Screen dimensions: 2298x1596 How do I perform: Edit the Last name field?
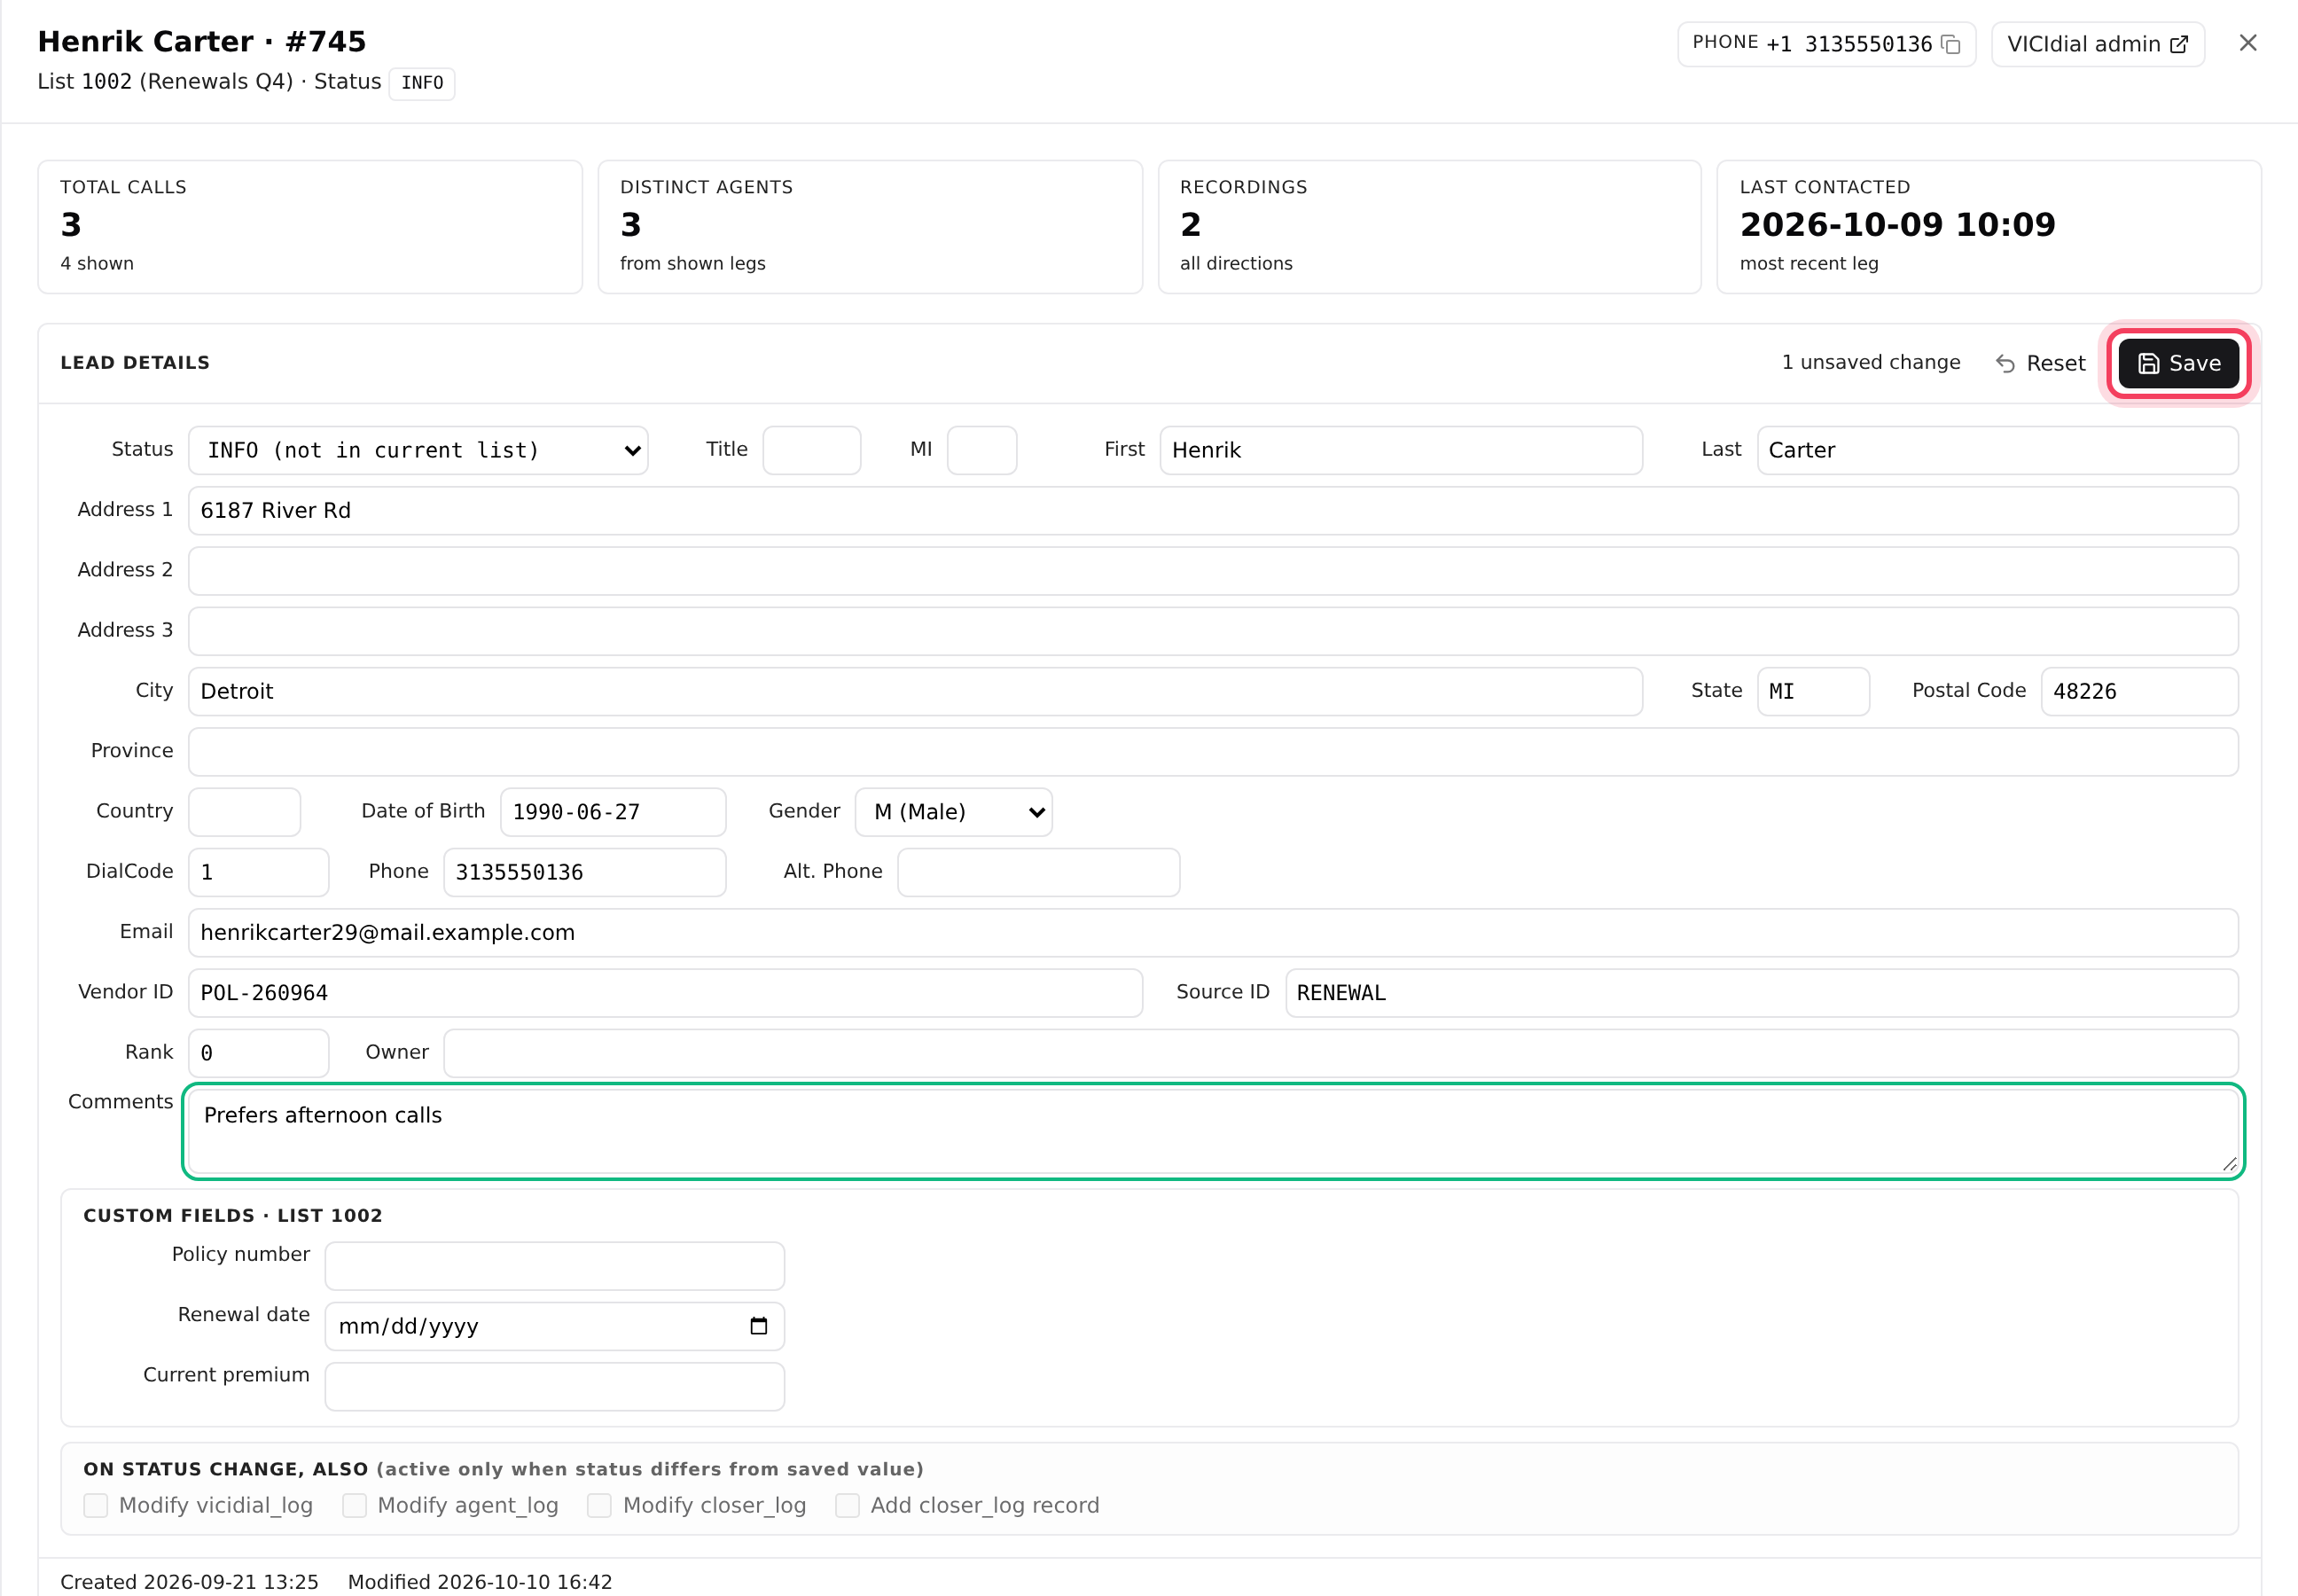(x=1997, y=450)
